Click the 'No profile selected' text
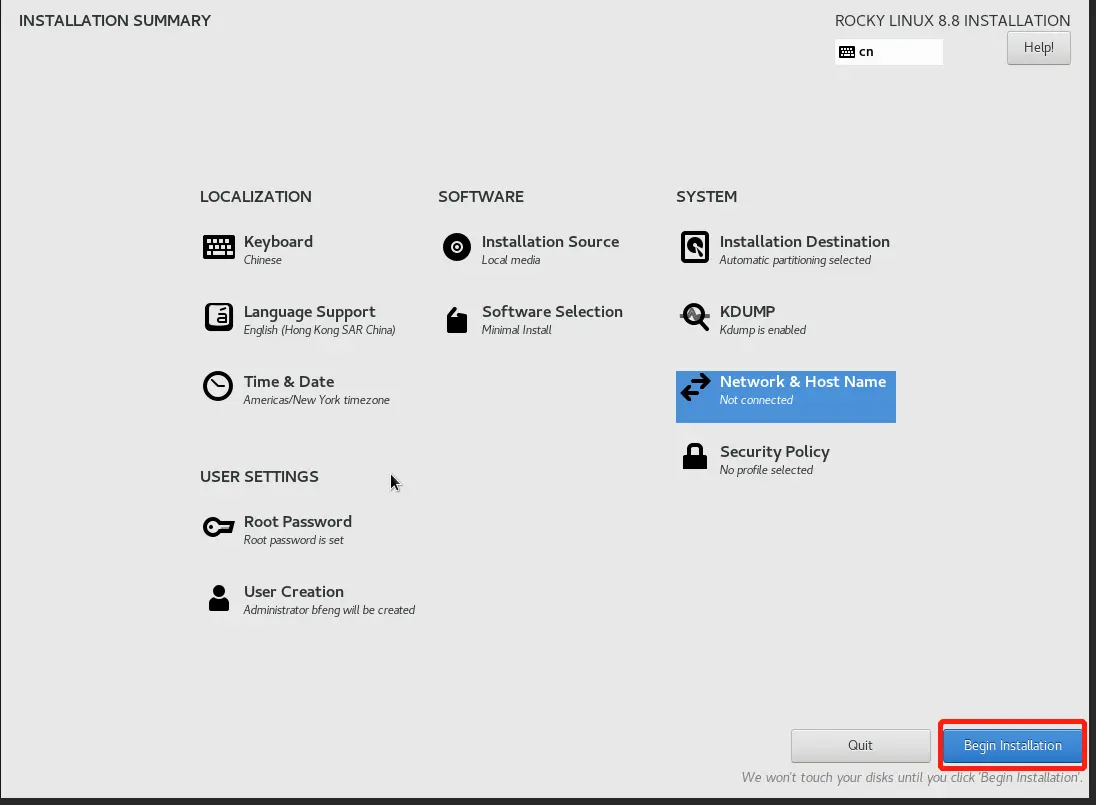 766,470
